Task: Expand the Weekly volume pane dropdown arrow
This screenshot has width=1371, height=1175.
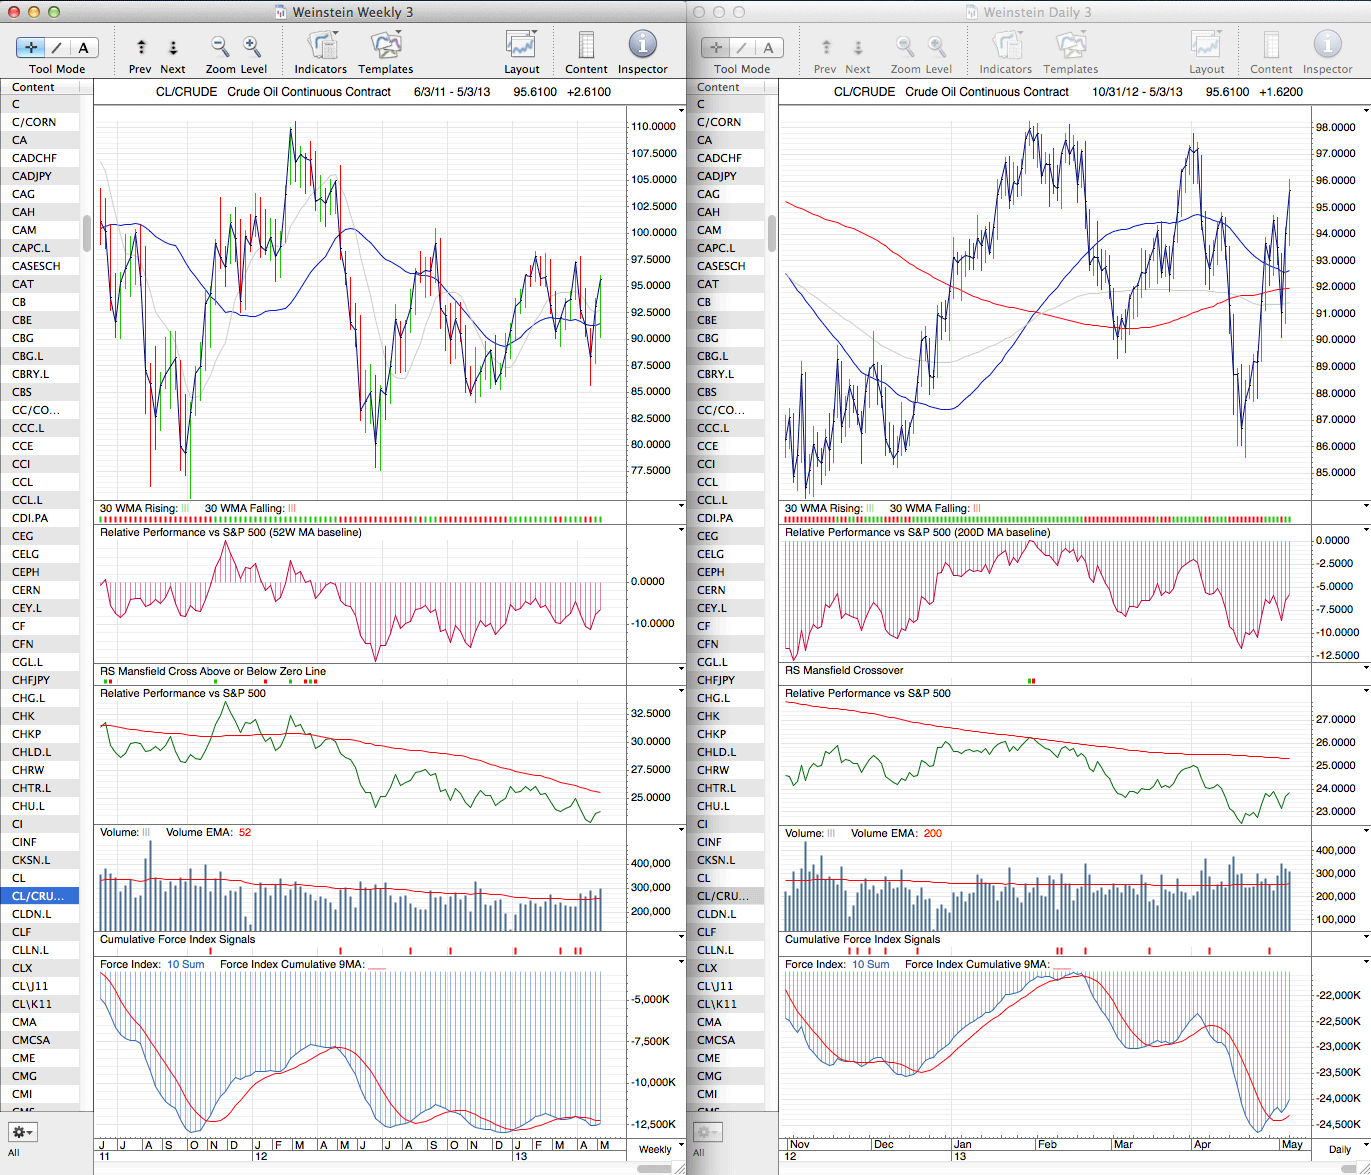Action: 681,830
